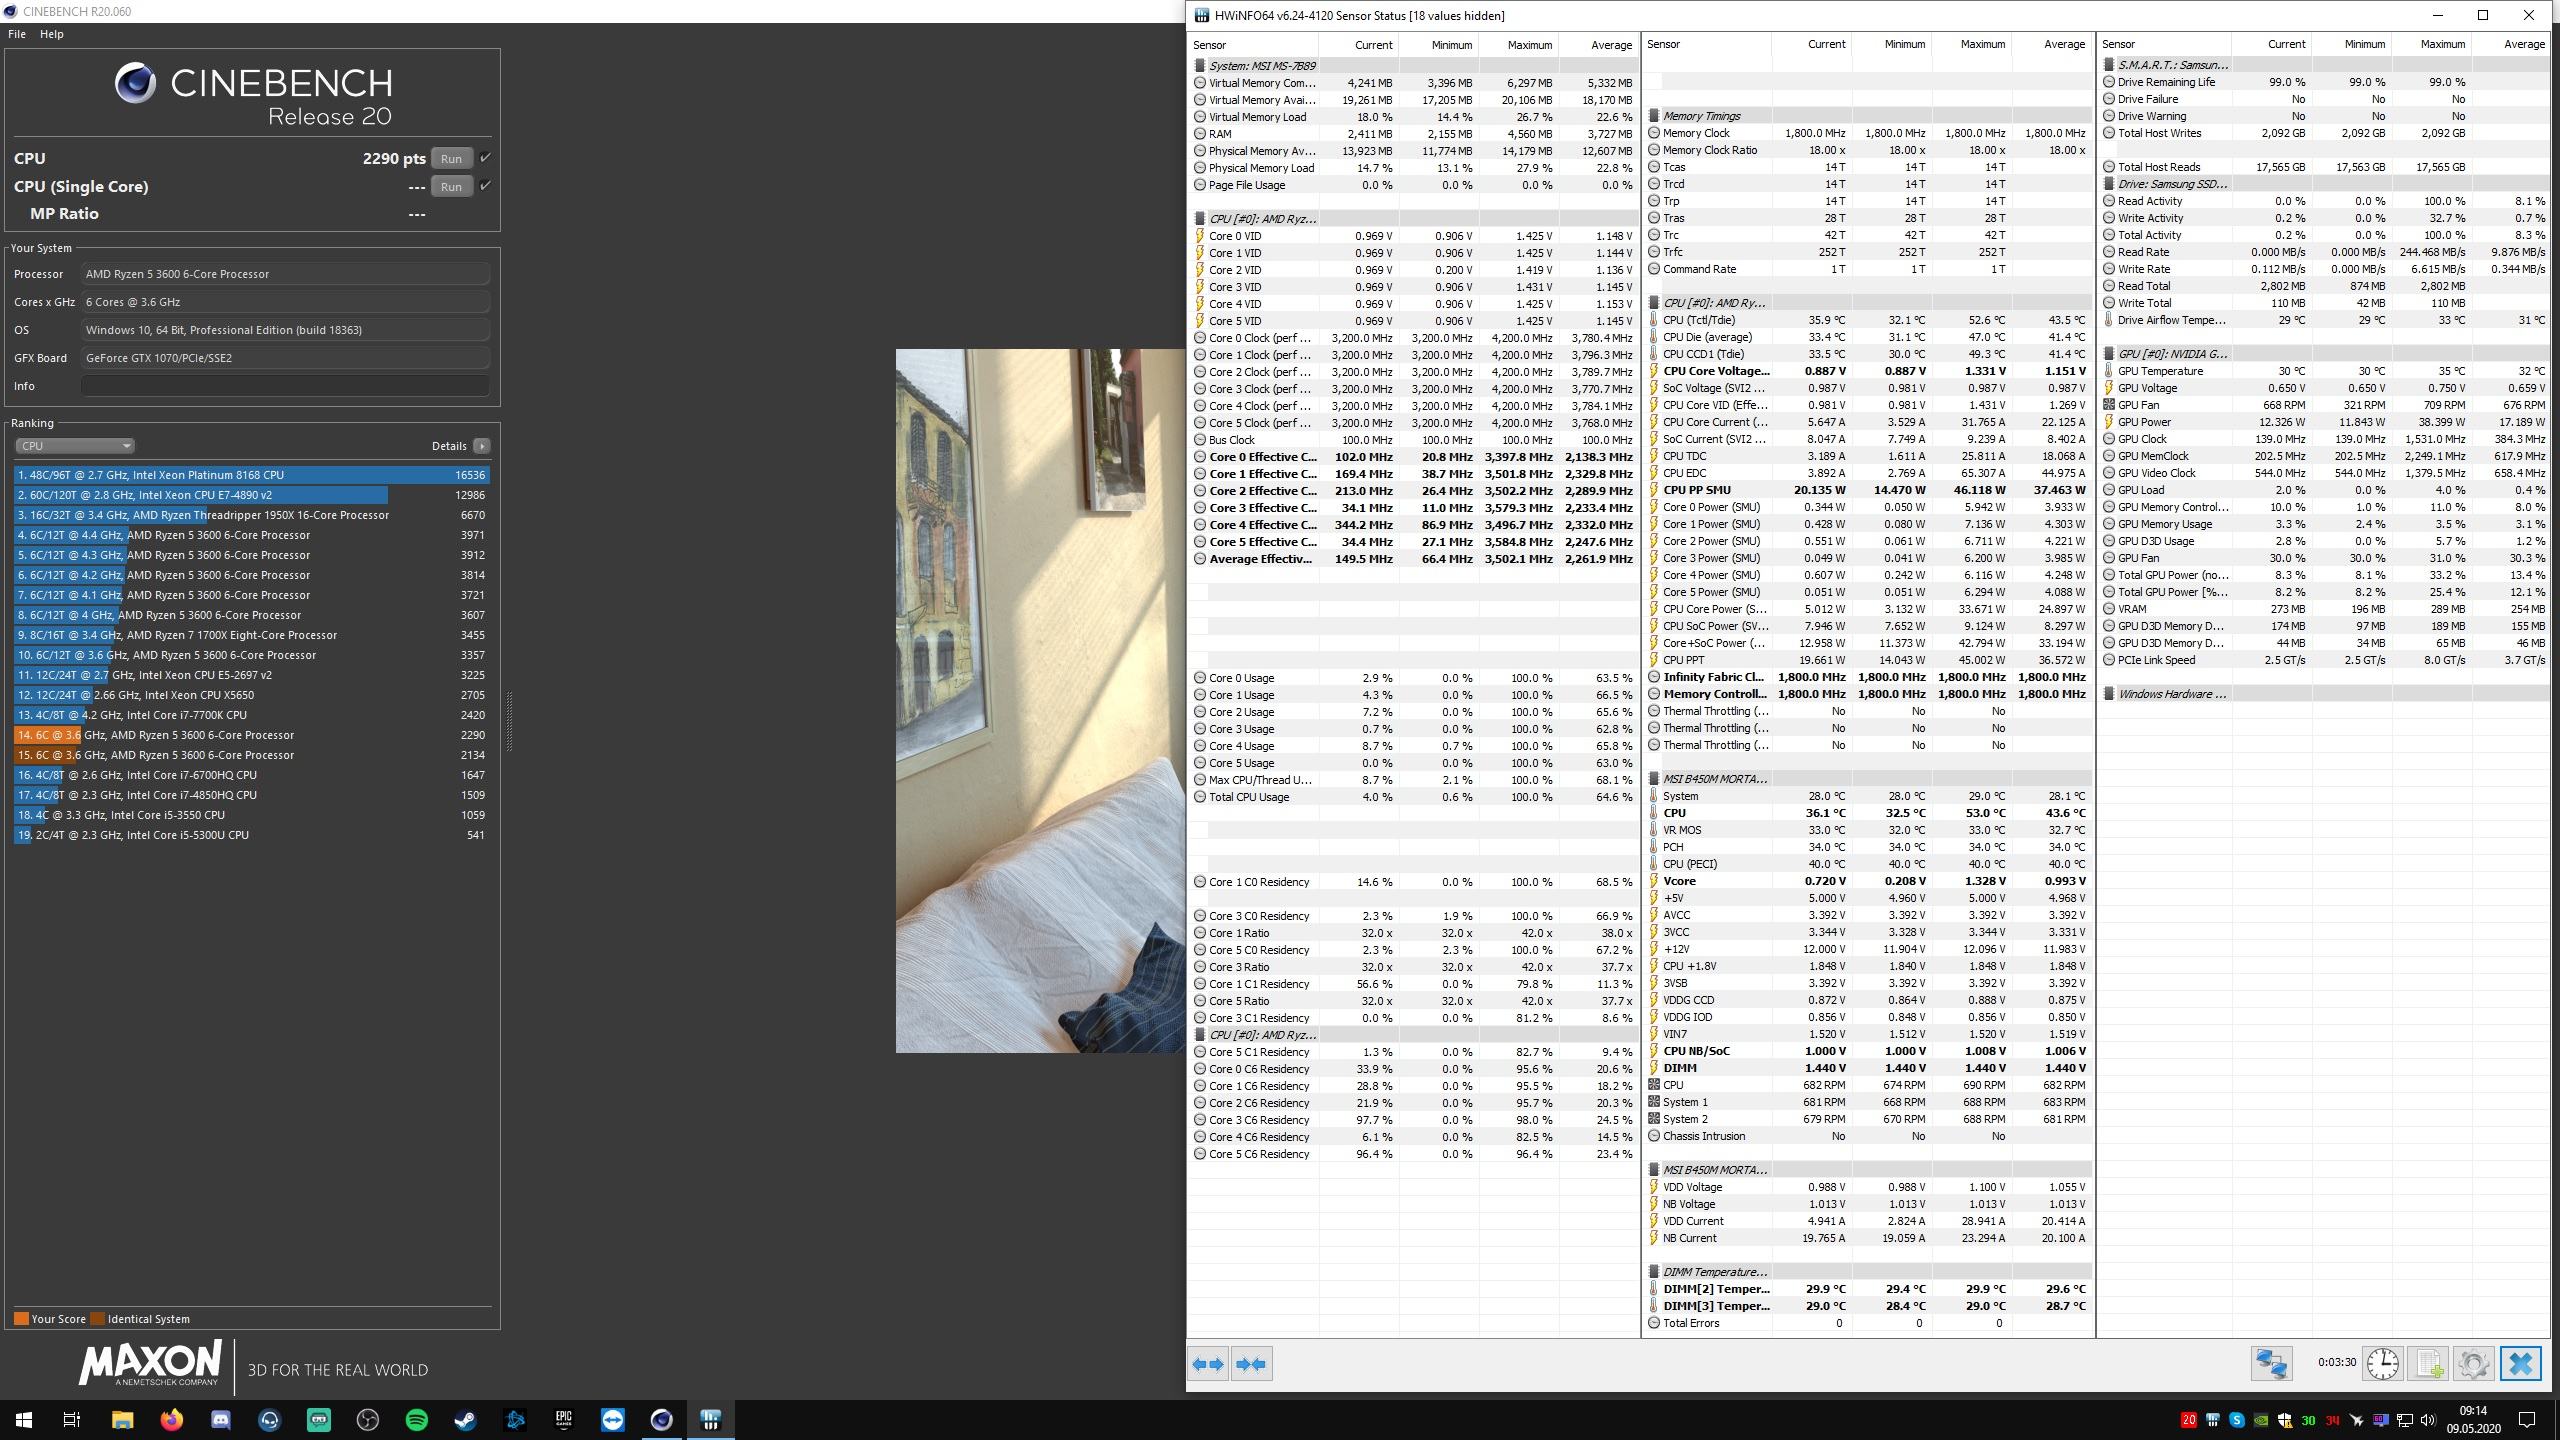Select the Drive Remaining Life sensor row
The width and height of the screenshot is (2560, 1440).
pyautogui.click(x=2324, y=82)
